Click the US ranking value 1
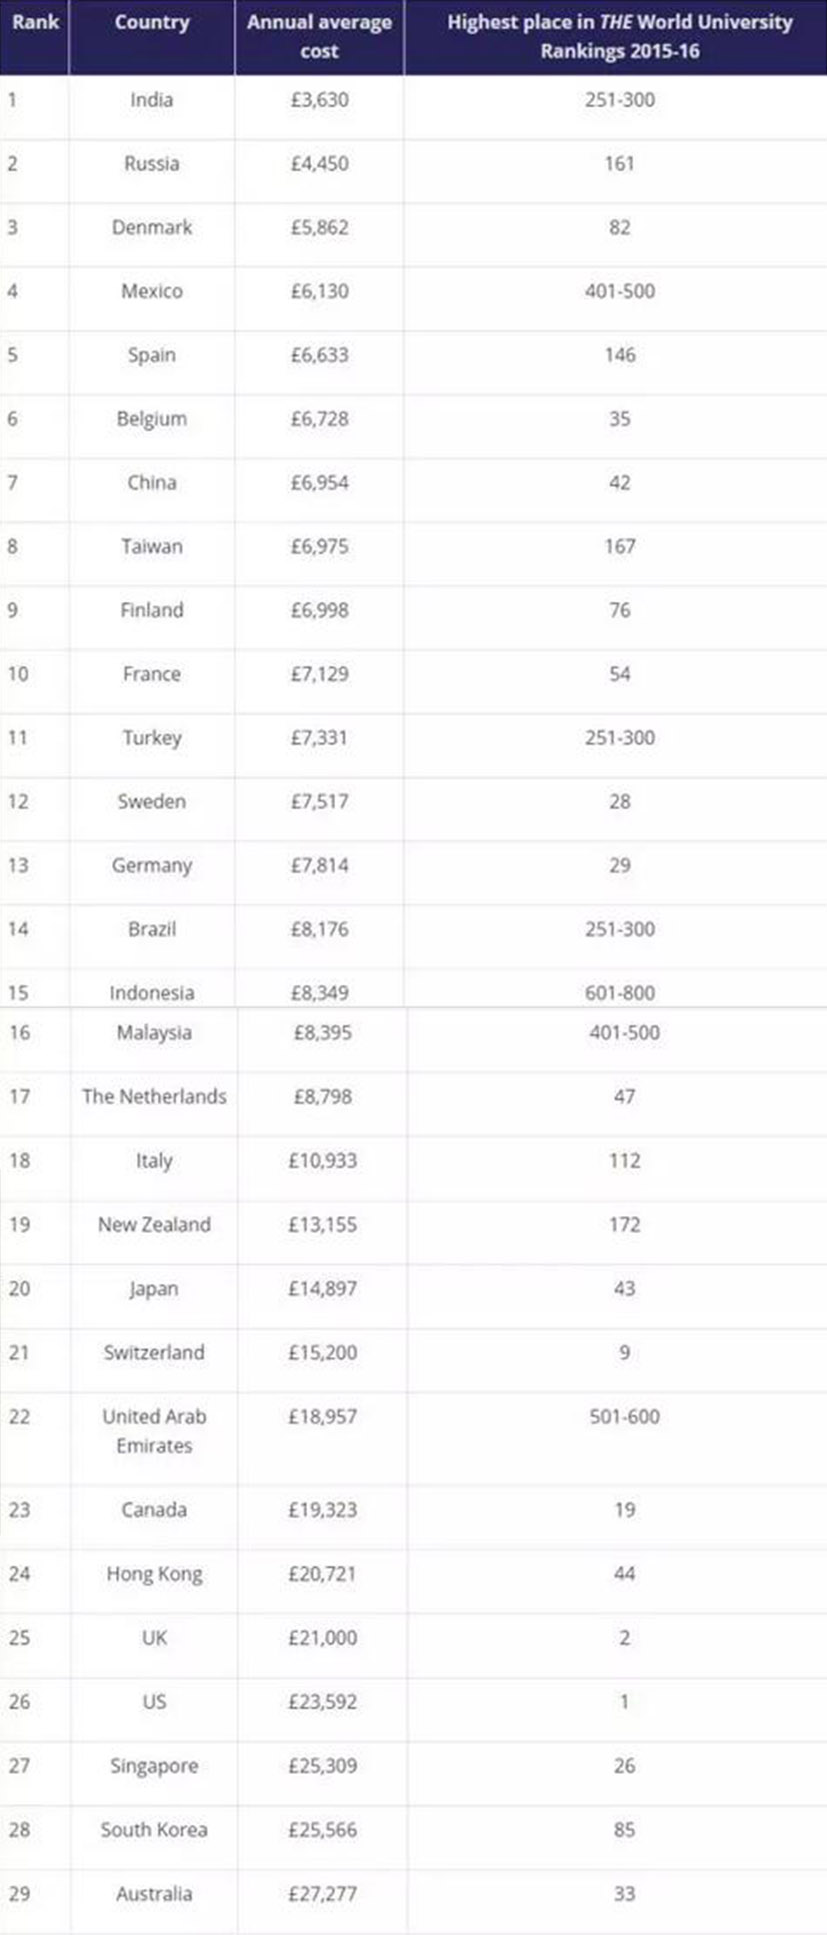Screen dimensions: 827x1935 pos(625,1702)
